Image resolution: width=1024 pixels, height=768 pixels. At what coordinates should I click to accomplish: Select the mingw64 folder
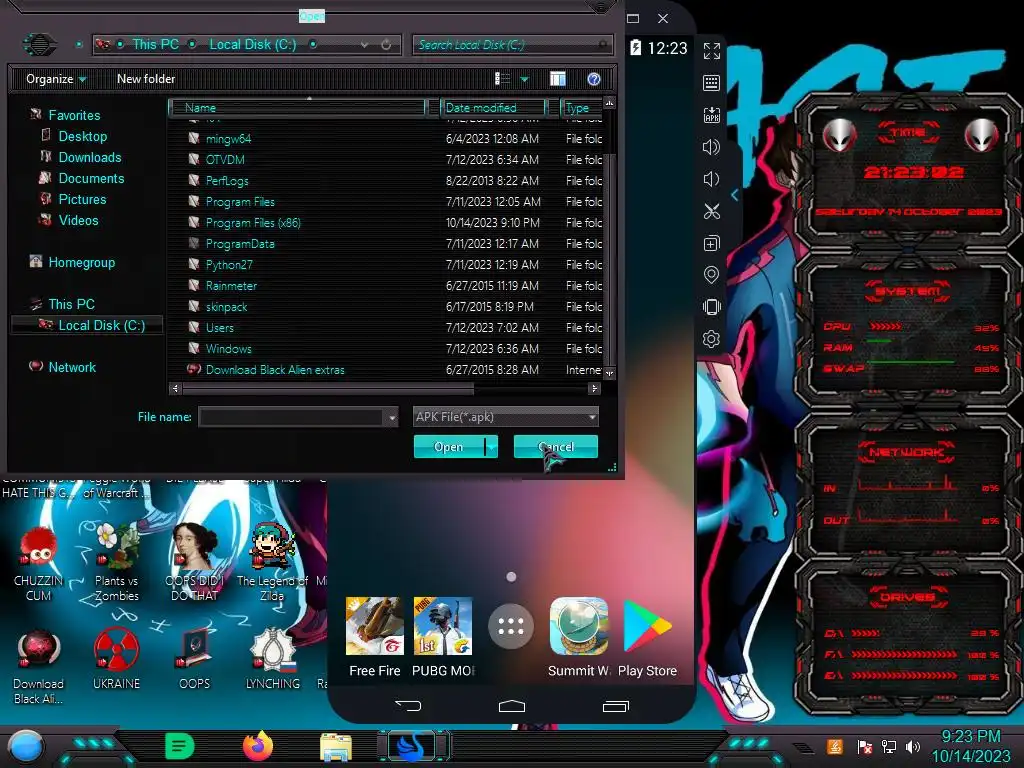click(228, 138)
